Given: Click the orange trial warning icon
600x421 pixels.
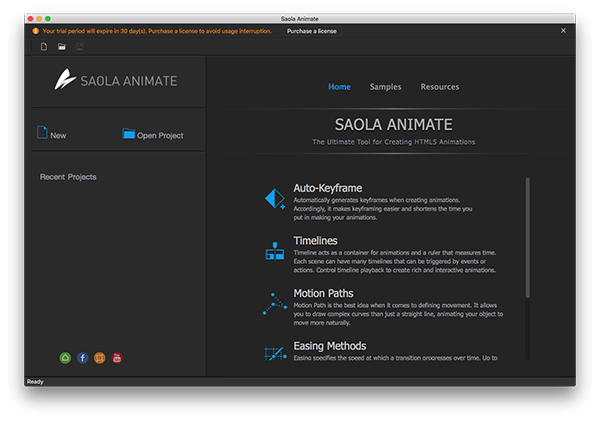Looking at the screenshot, I should point(36,31).
